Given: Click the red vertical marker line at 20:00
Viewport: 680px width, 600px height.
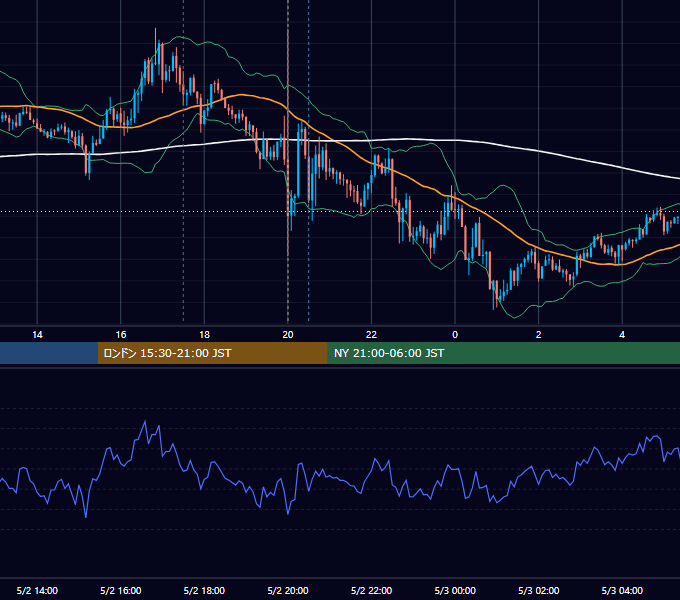Looking at the screenshot, I should (288, 143).
